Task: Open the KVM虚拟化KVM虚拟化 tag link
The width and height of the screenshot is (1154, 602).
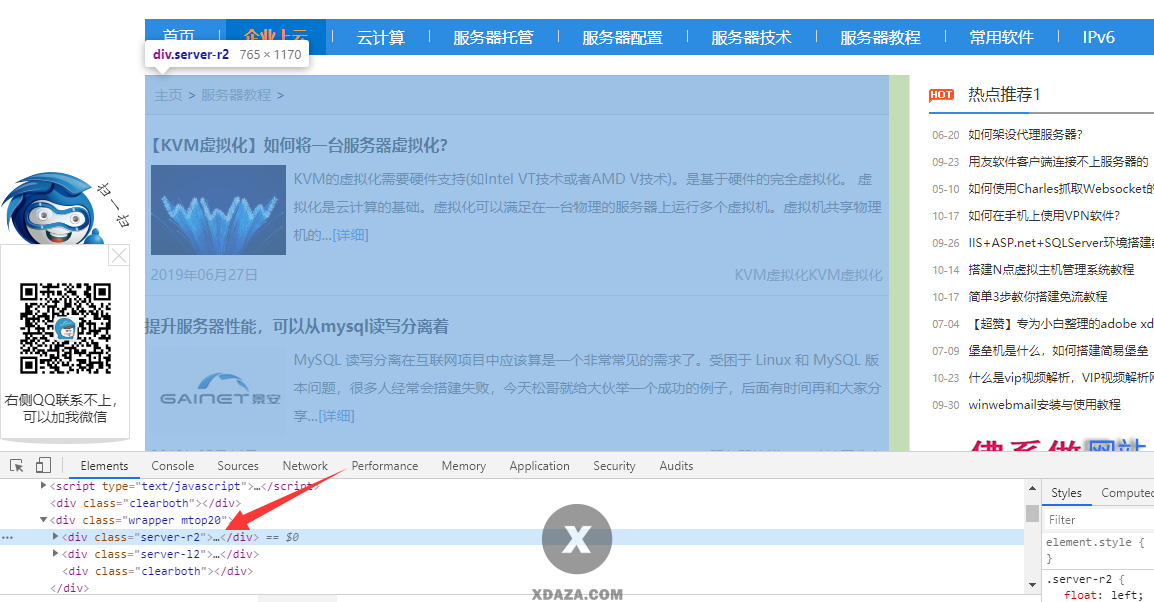Action: 808,275
